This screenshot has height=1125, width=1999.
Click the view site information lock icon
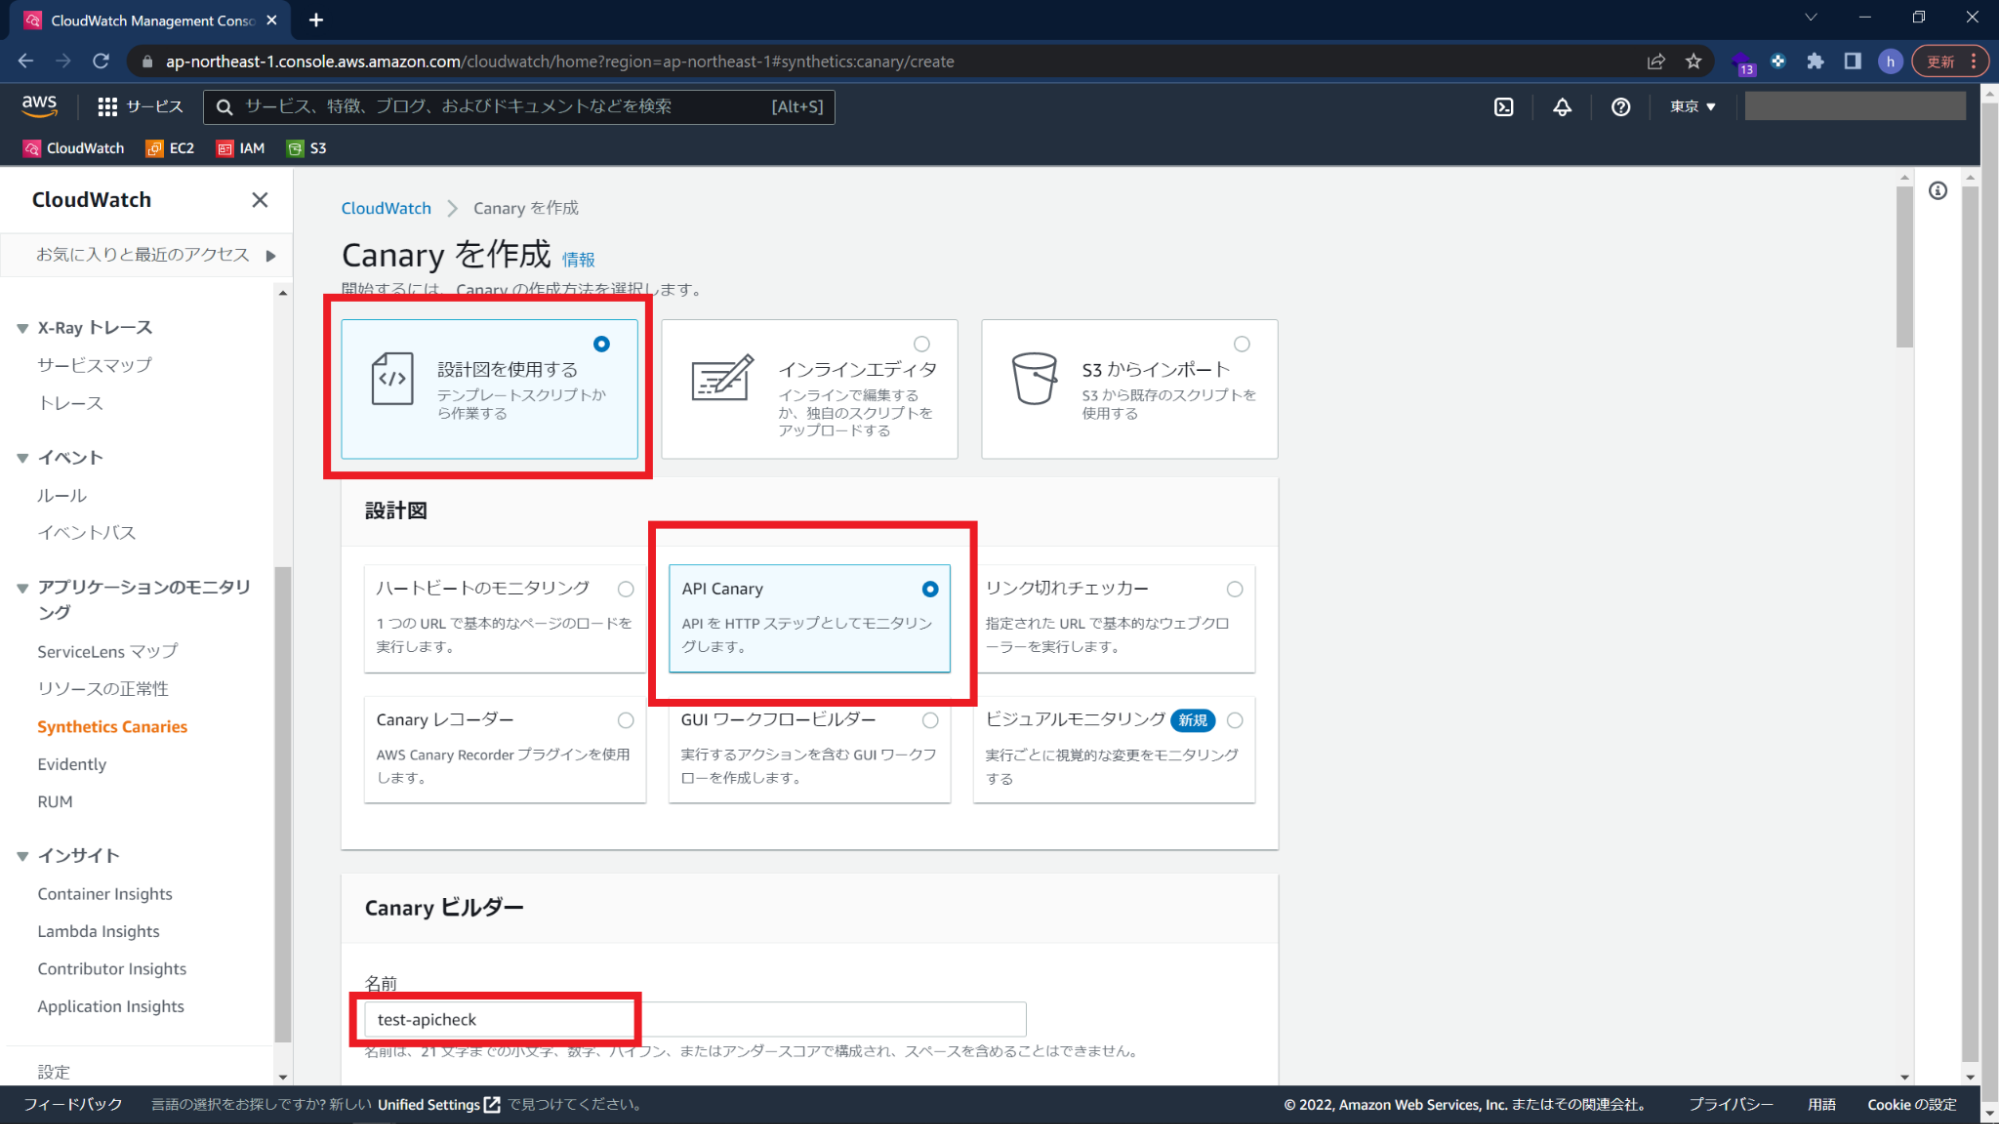[x=148, y=61]
